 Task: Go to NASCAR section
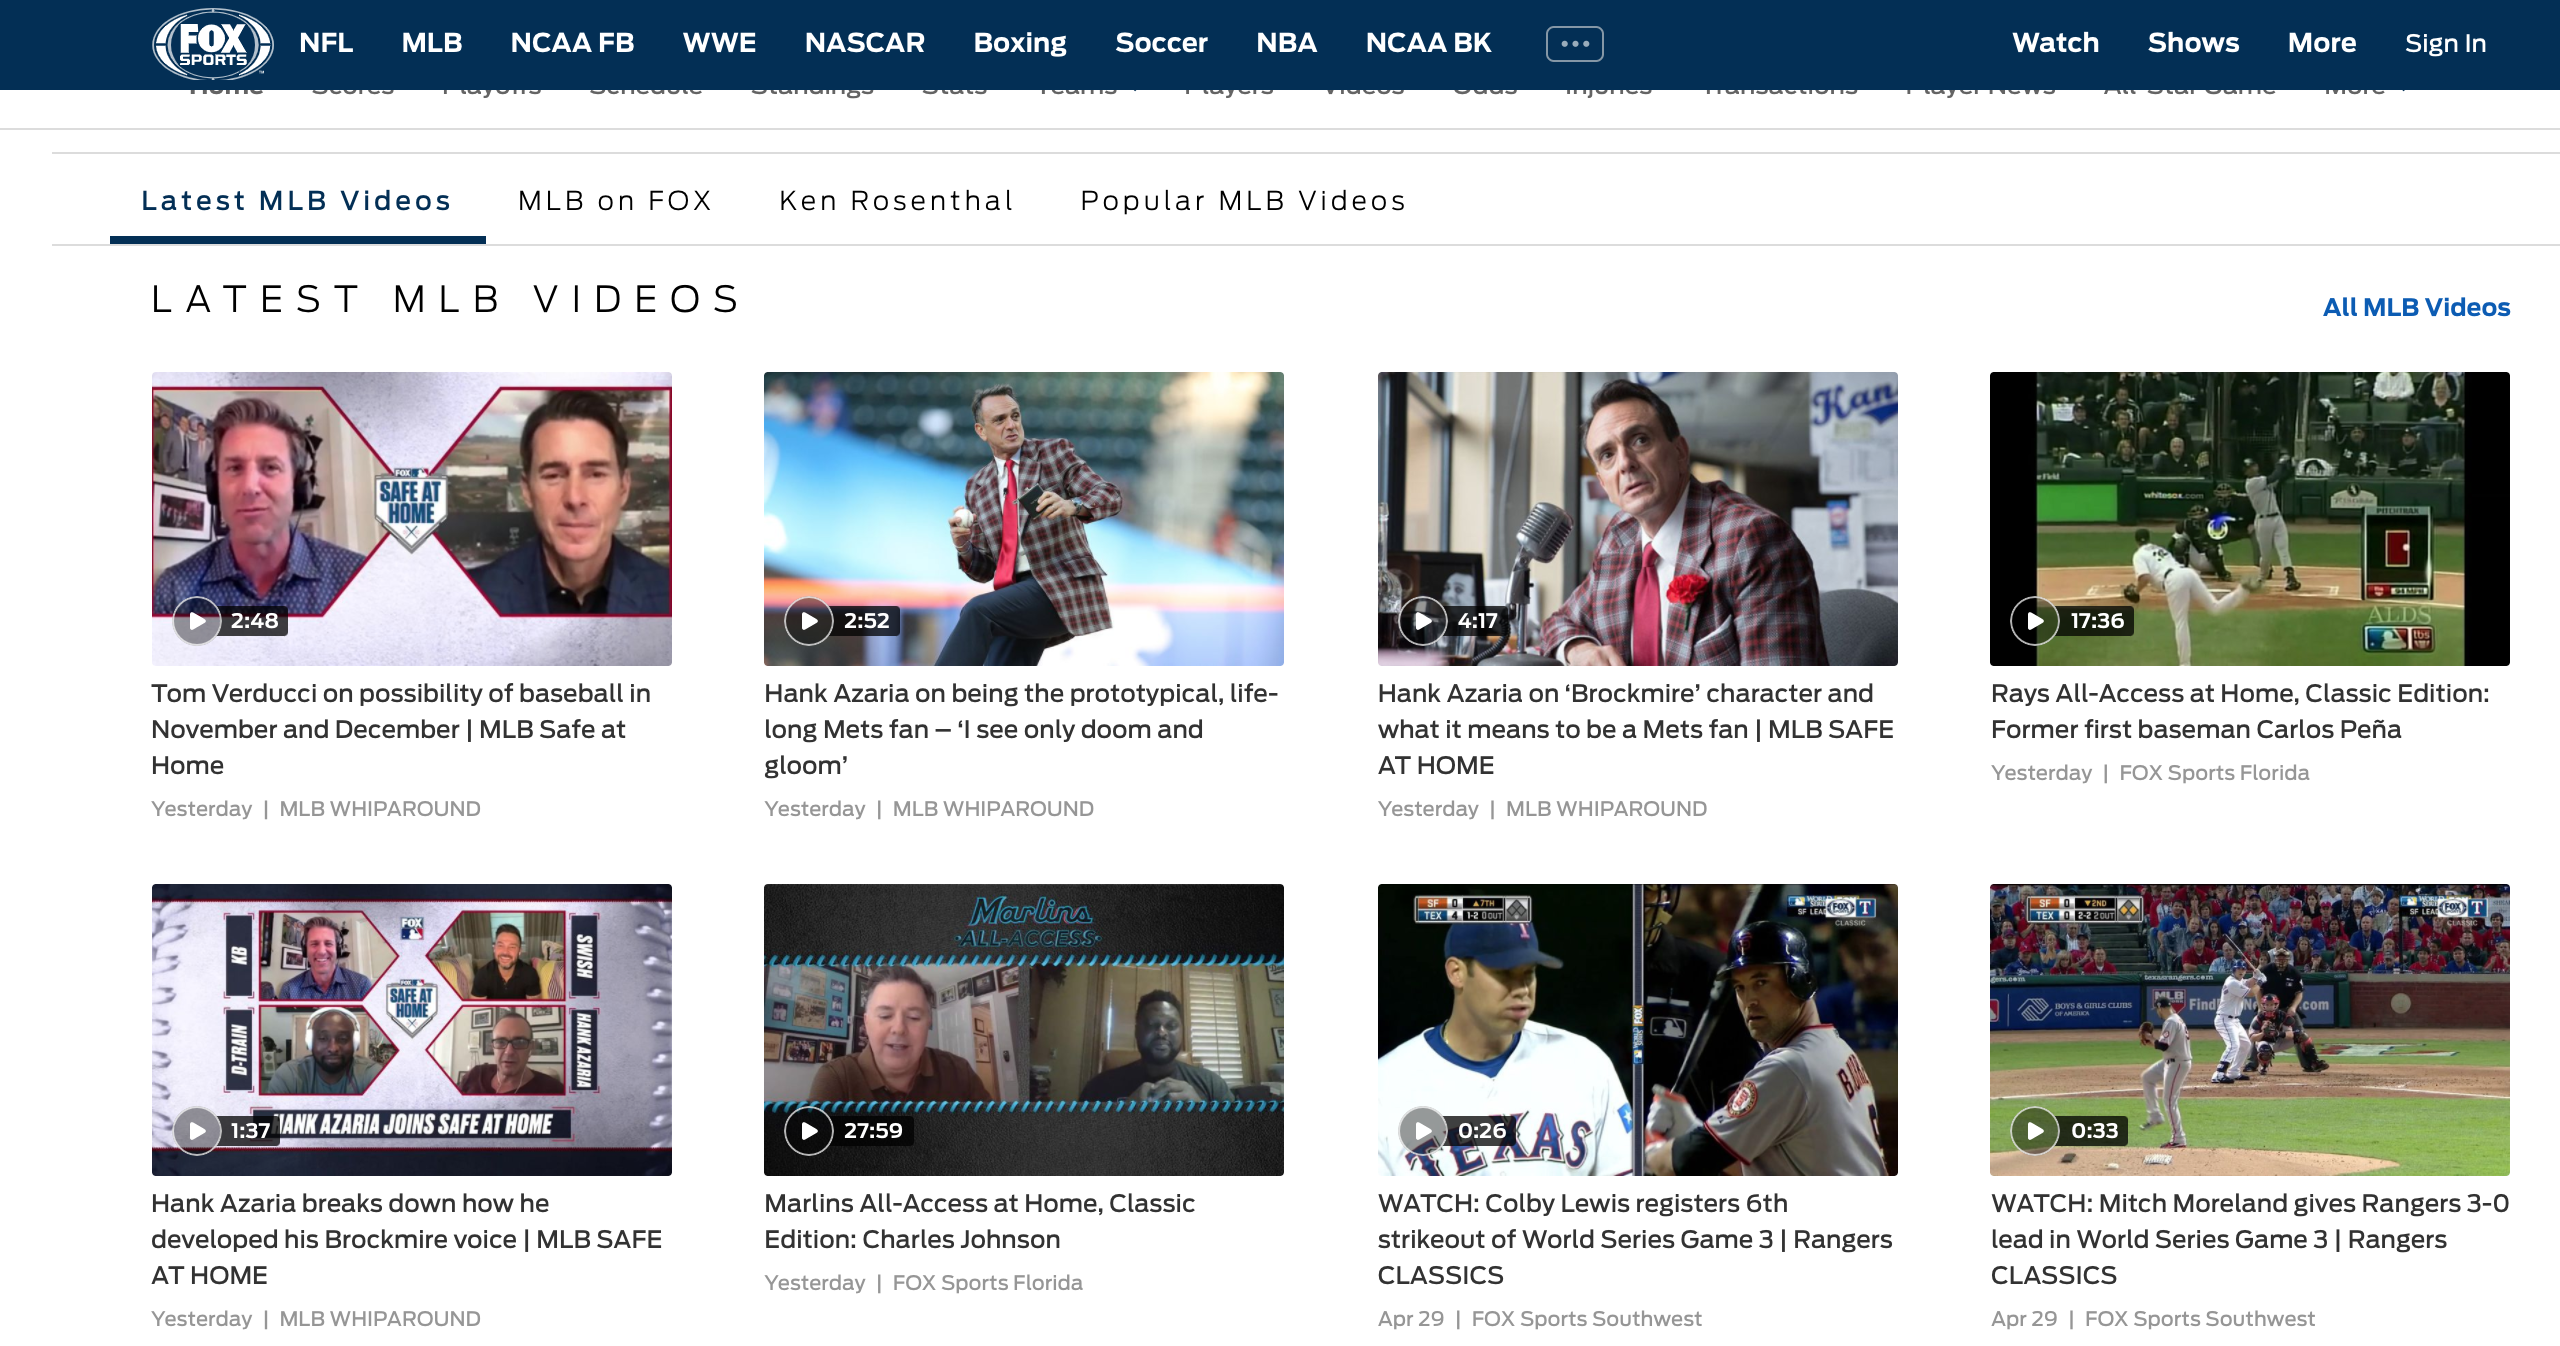coord(865,43)
